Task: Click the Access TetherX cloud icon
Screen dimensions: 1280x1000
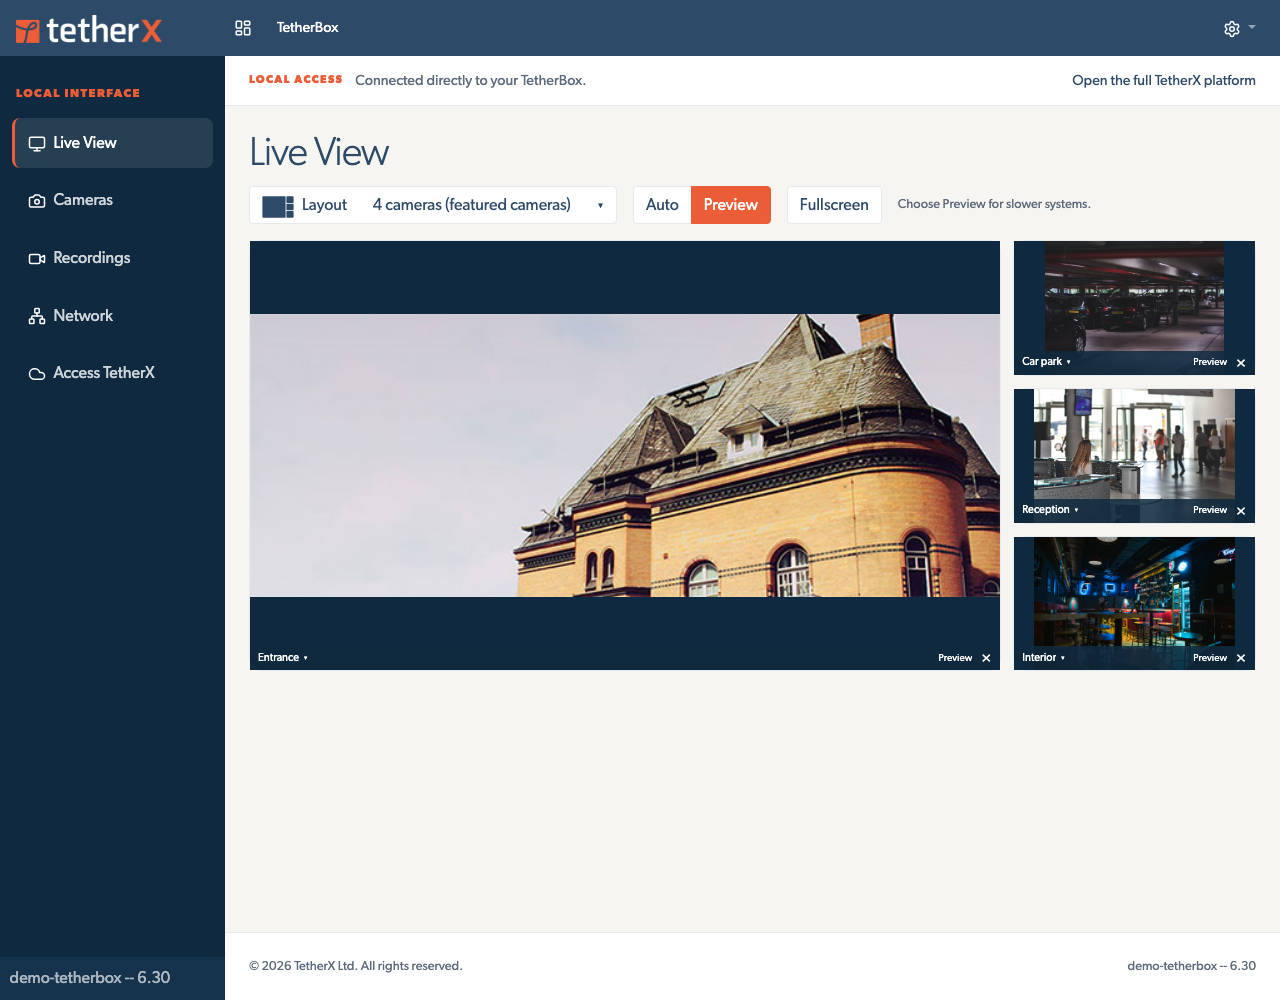Action: (x=37, y=374)
